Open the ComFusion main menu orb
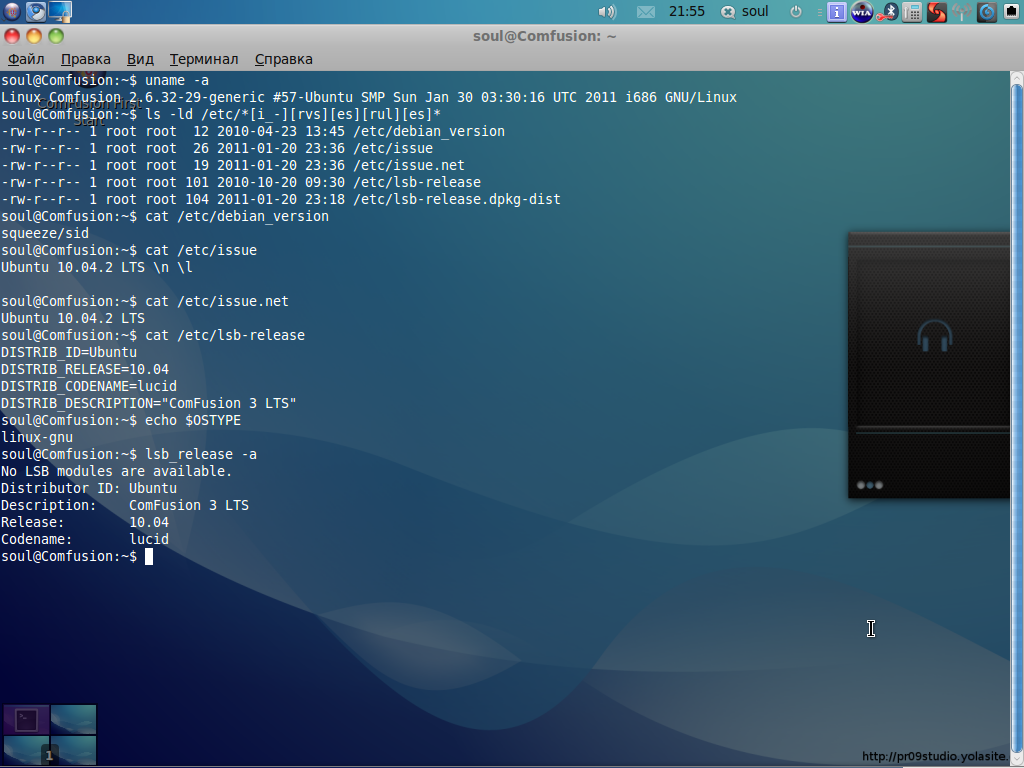 pos(12,11)
